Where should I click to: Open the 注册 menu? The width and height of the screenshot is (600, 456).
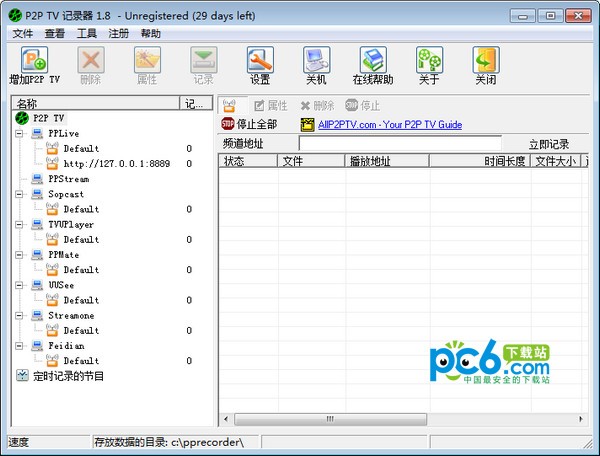(x=119, y=34)
